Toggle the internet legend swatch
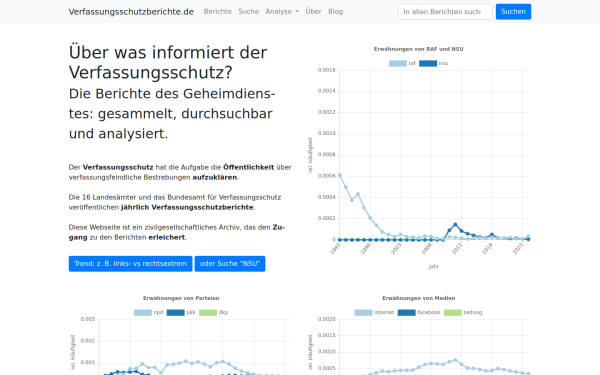The width and height of the screenshot is (600, 375). pyautogui.click(x=364, y=313)
